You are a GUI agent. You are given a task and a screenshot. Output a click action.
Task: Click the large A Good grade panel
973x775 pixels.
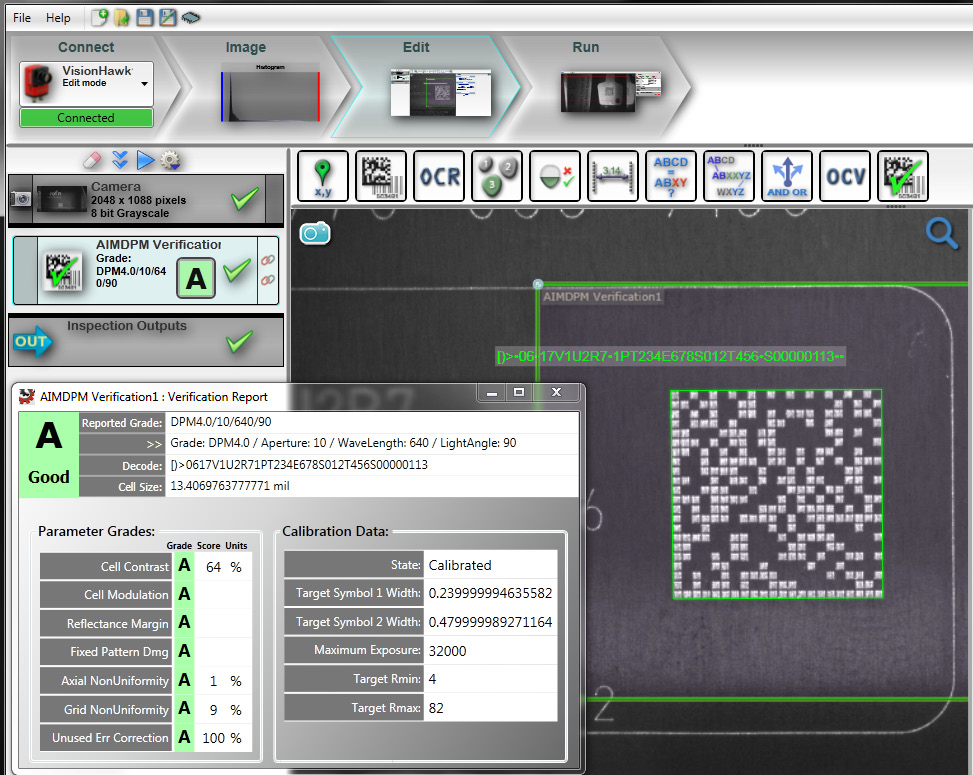[x=49, y=454]
